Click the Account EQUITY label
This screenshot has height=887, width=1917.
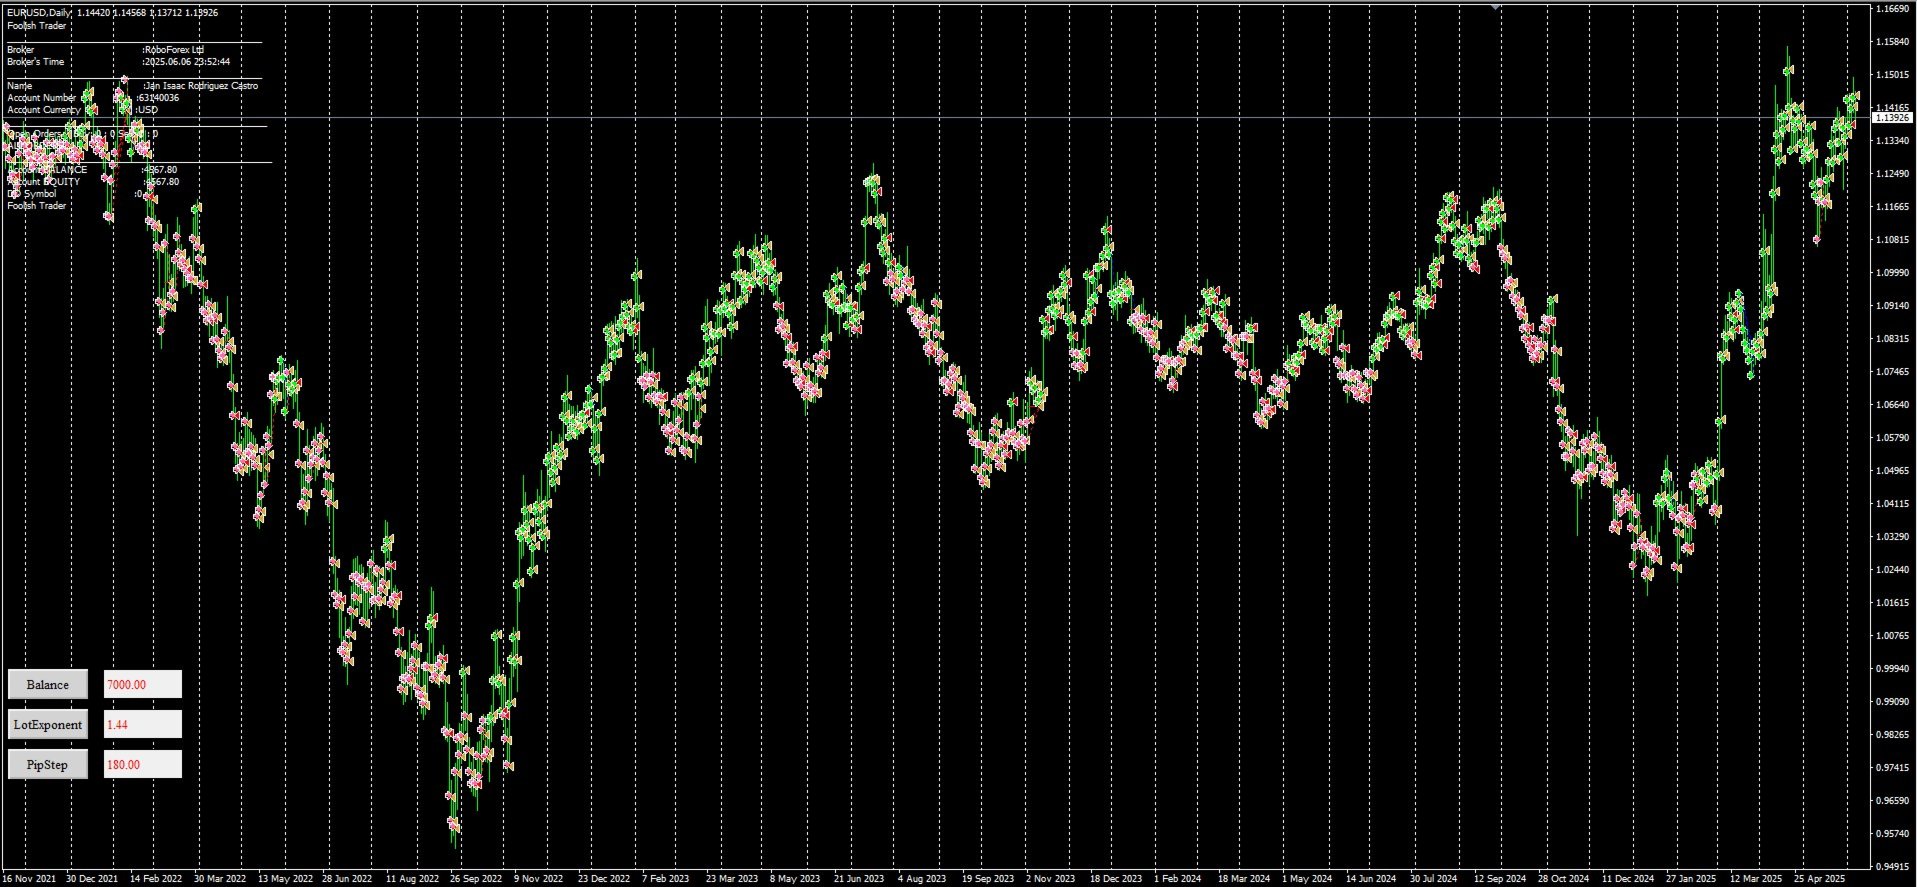pos(43,182)
